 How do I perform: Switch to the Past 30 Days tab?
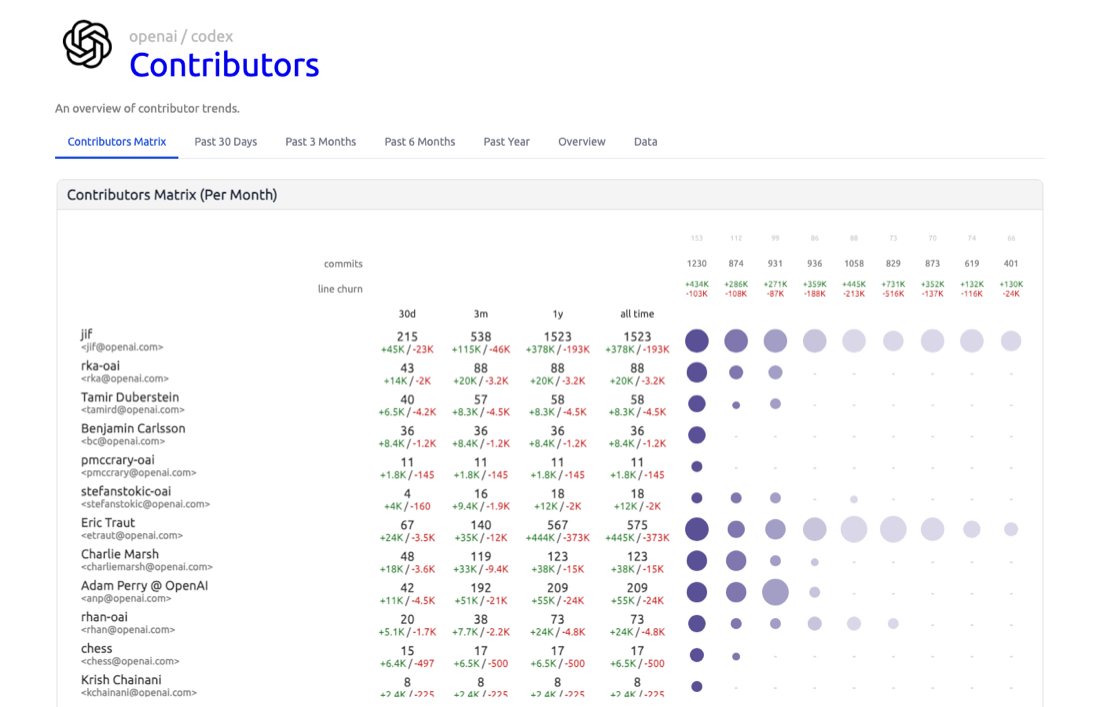(225, 142)
